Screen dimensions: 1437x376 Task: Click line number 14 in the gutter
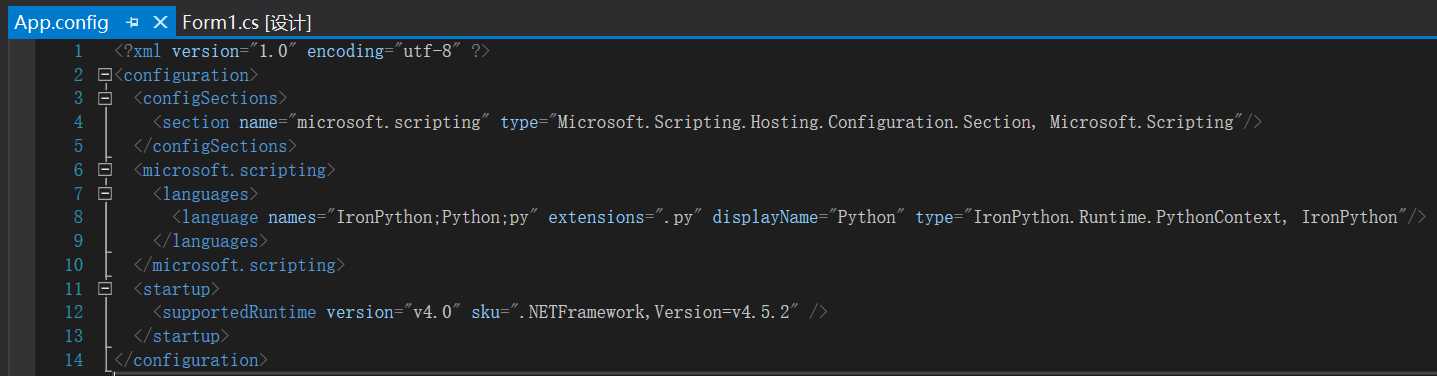(73, 360)
